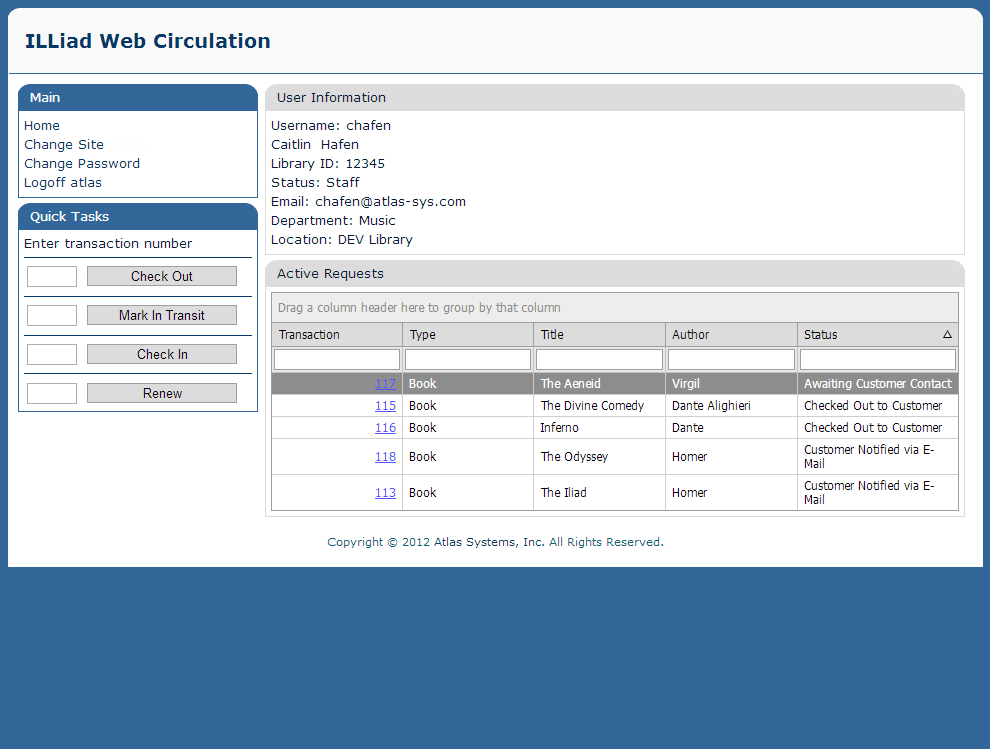This screenshot has height=749, width=990.
Task: Open transaction 117 details link
Action: 385,383
